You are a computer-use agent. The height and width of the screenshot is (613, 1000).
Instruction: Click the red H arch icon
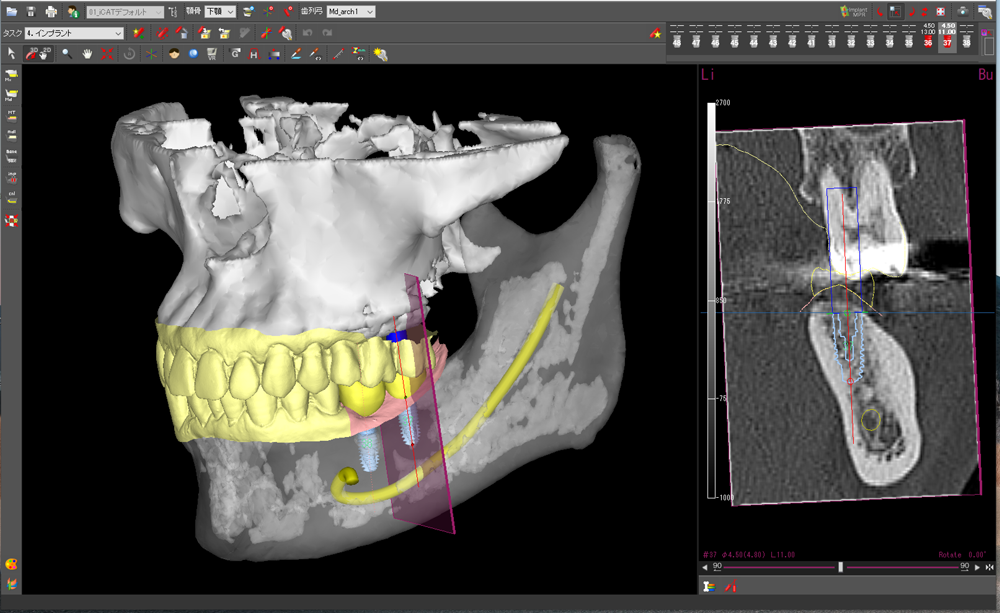(x=254, y=54)
